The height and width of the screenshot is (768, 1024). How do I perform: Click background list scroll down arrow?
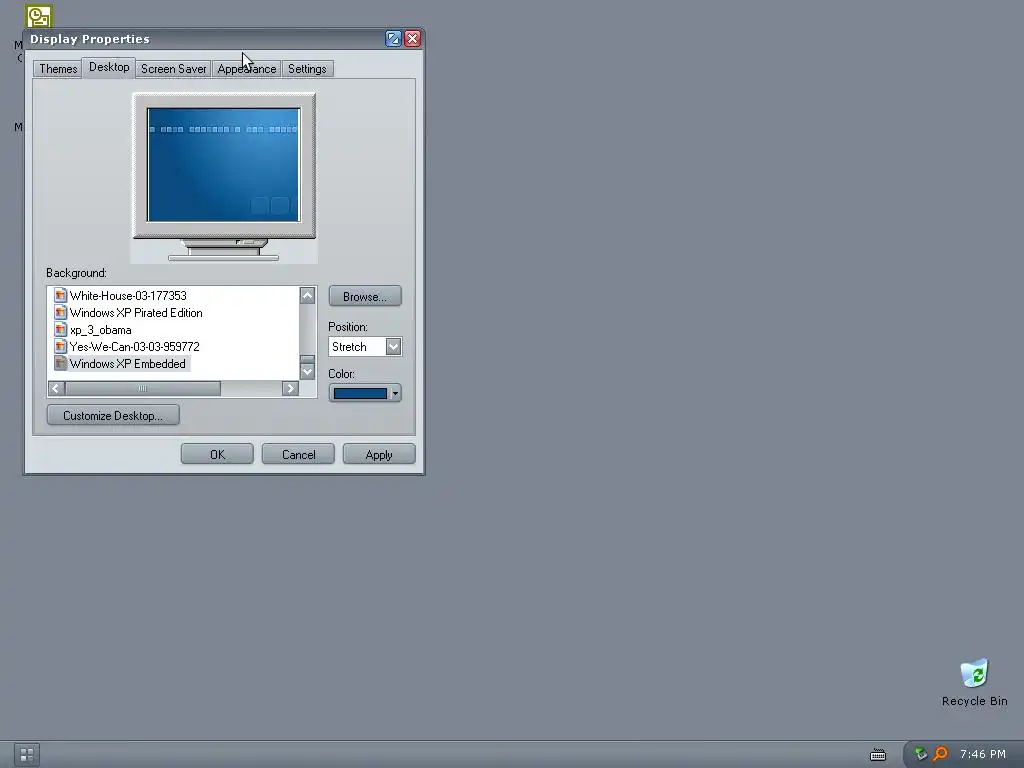coord(308,372)
